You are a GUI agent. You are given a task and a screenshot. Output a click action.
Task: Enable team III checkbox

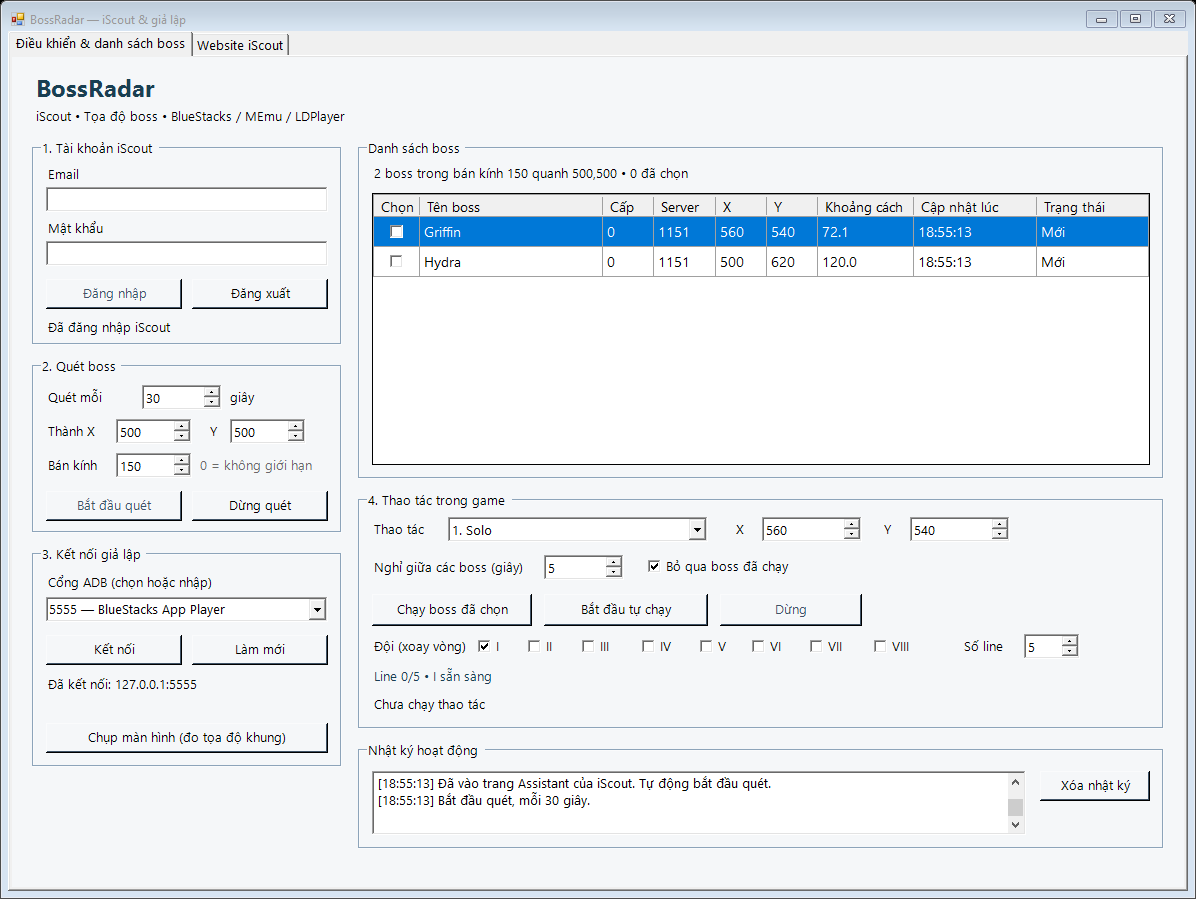point(587,646)
